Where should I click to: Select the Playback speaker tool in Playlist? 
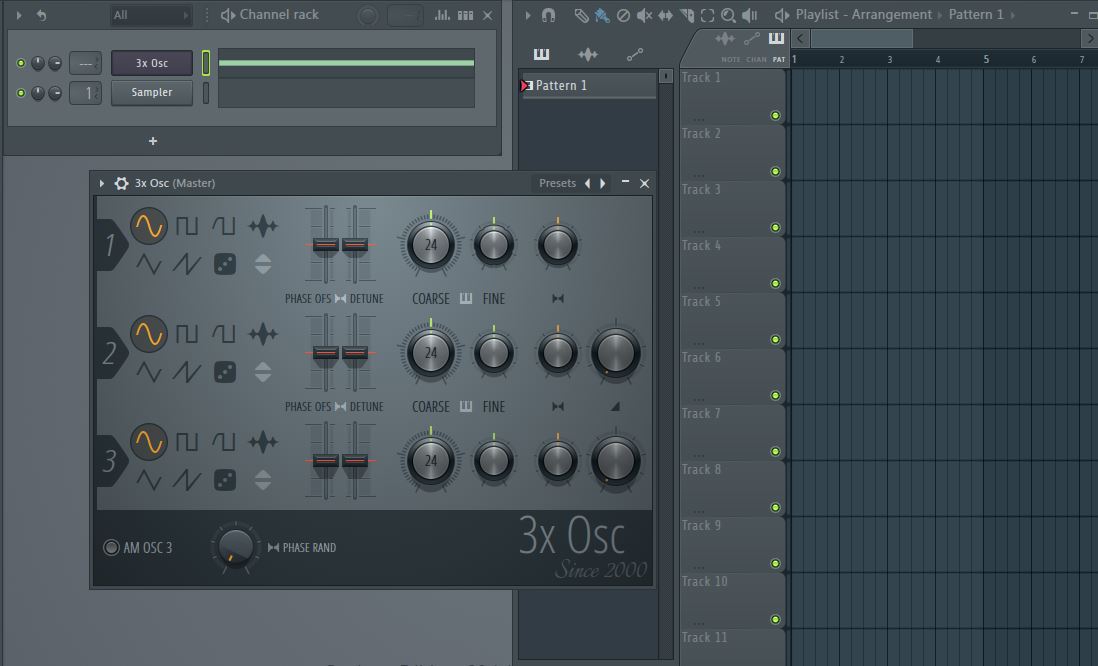coord(749,15)
